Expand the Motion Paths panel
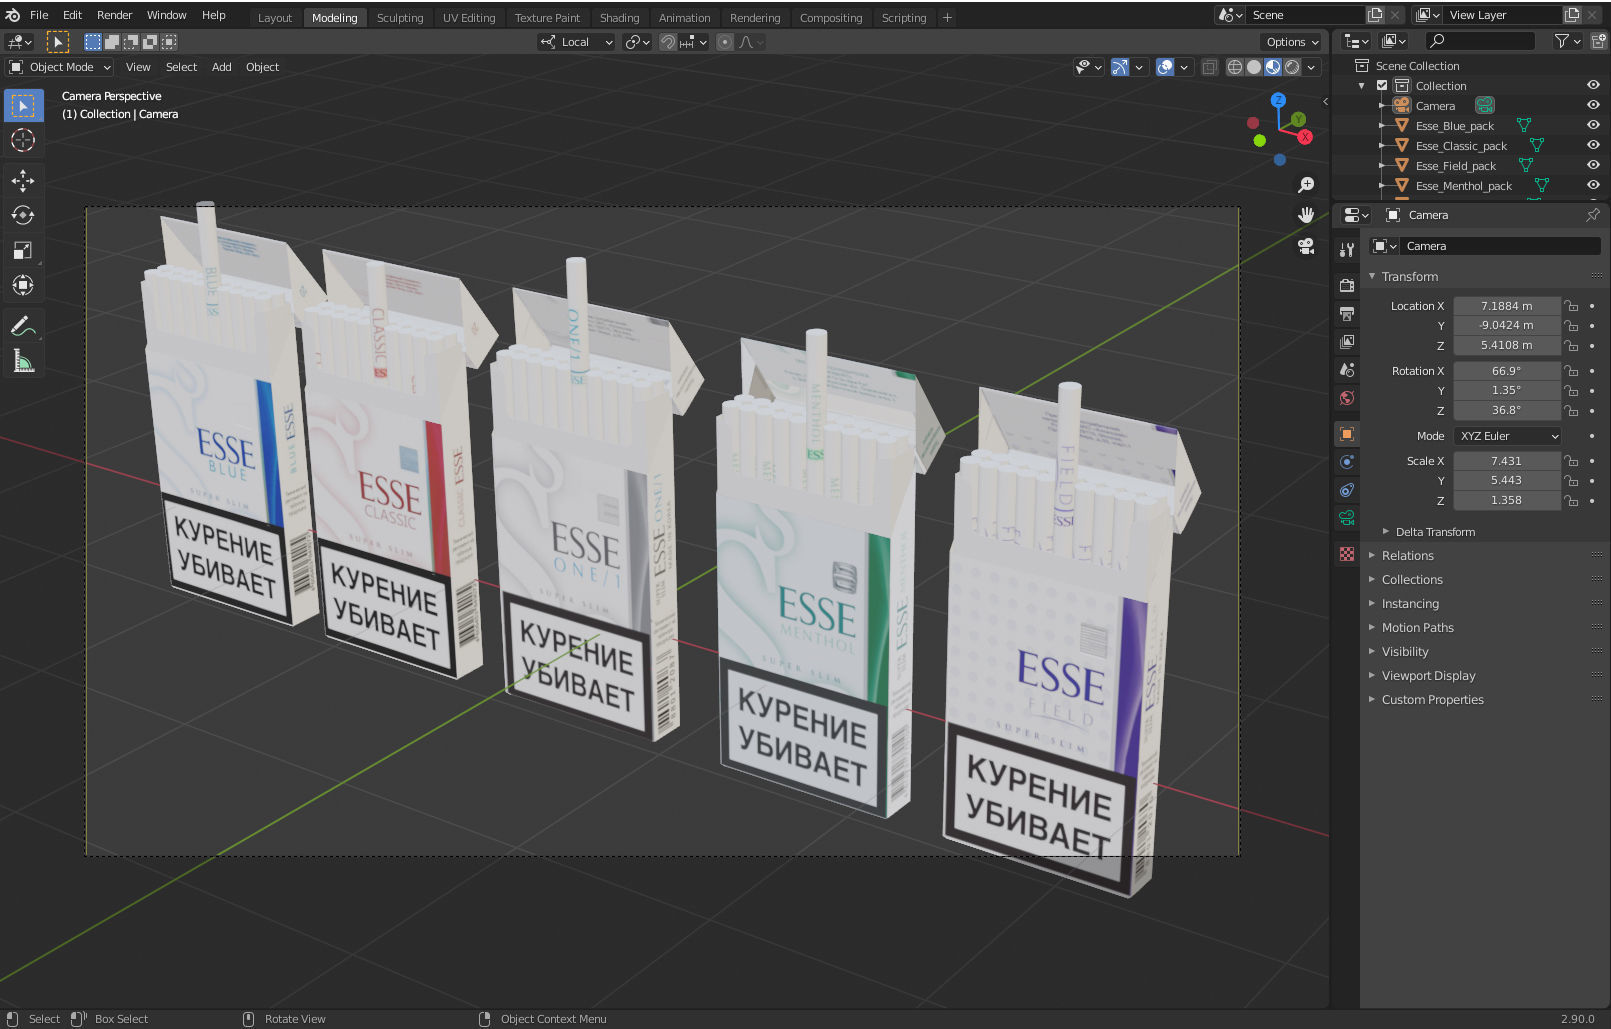The image size is (1611, 1029). [x=1417, y=628]
